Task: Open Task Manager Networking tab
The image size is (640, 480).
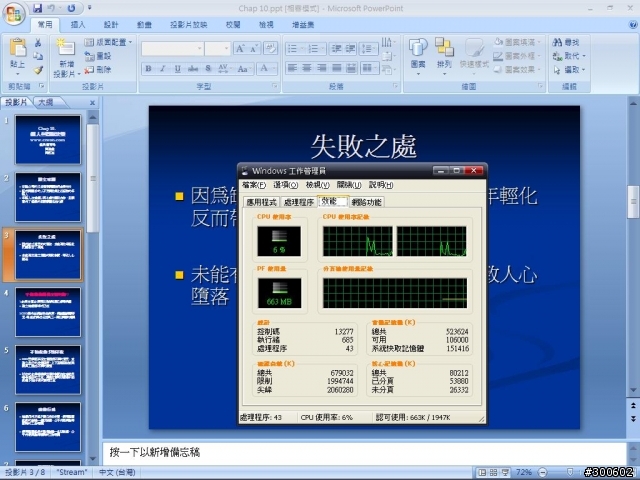Action: 367,202
